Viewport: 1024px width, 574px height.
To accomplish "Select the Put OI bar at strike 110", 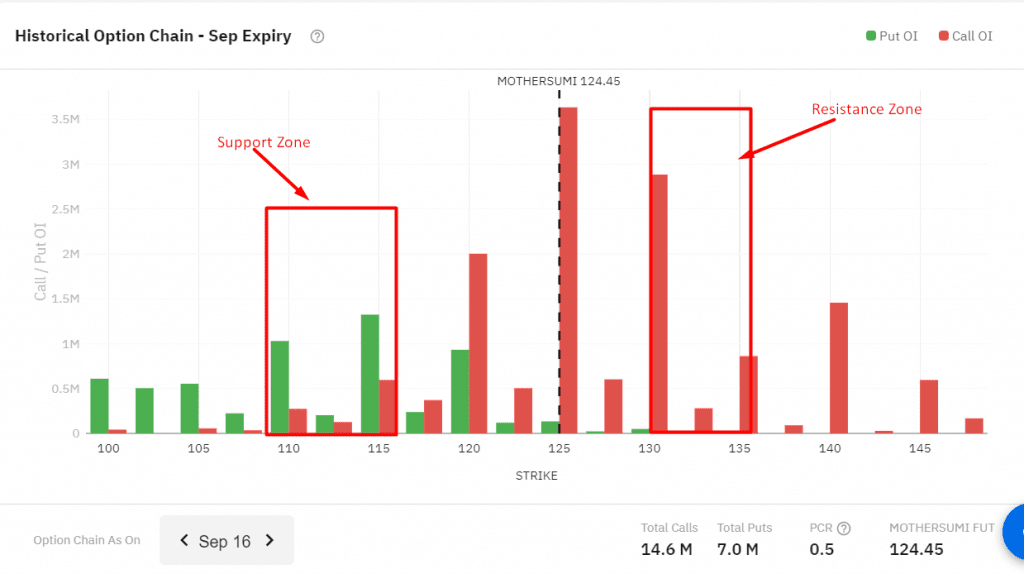I will 280,387.
